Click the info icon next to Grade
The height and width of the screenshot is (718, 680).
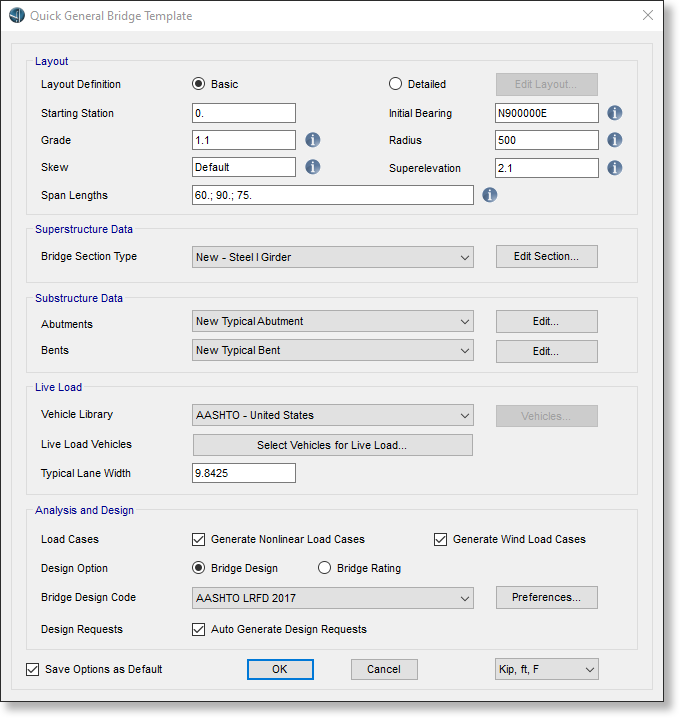(x=312, y=140)
